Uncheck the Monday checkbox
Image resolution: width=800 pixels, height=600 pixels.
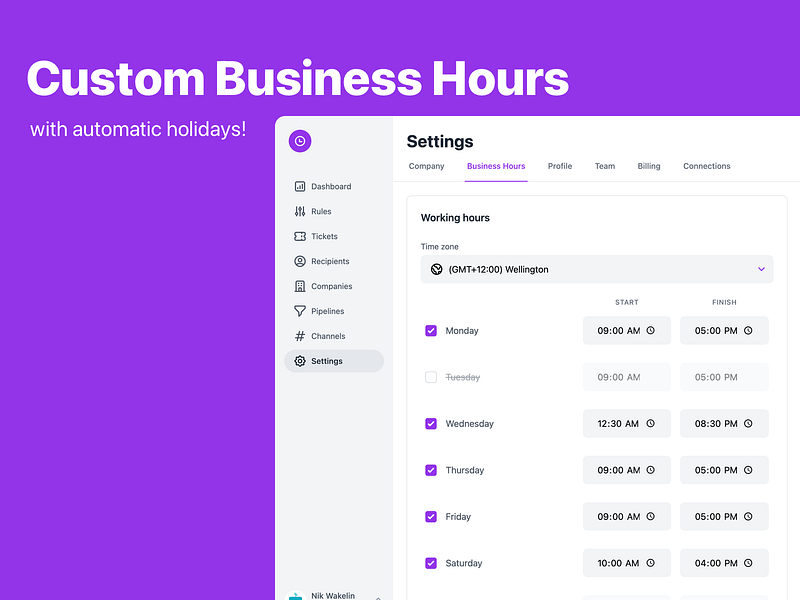coord(431,331)
